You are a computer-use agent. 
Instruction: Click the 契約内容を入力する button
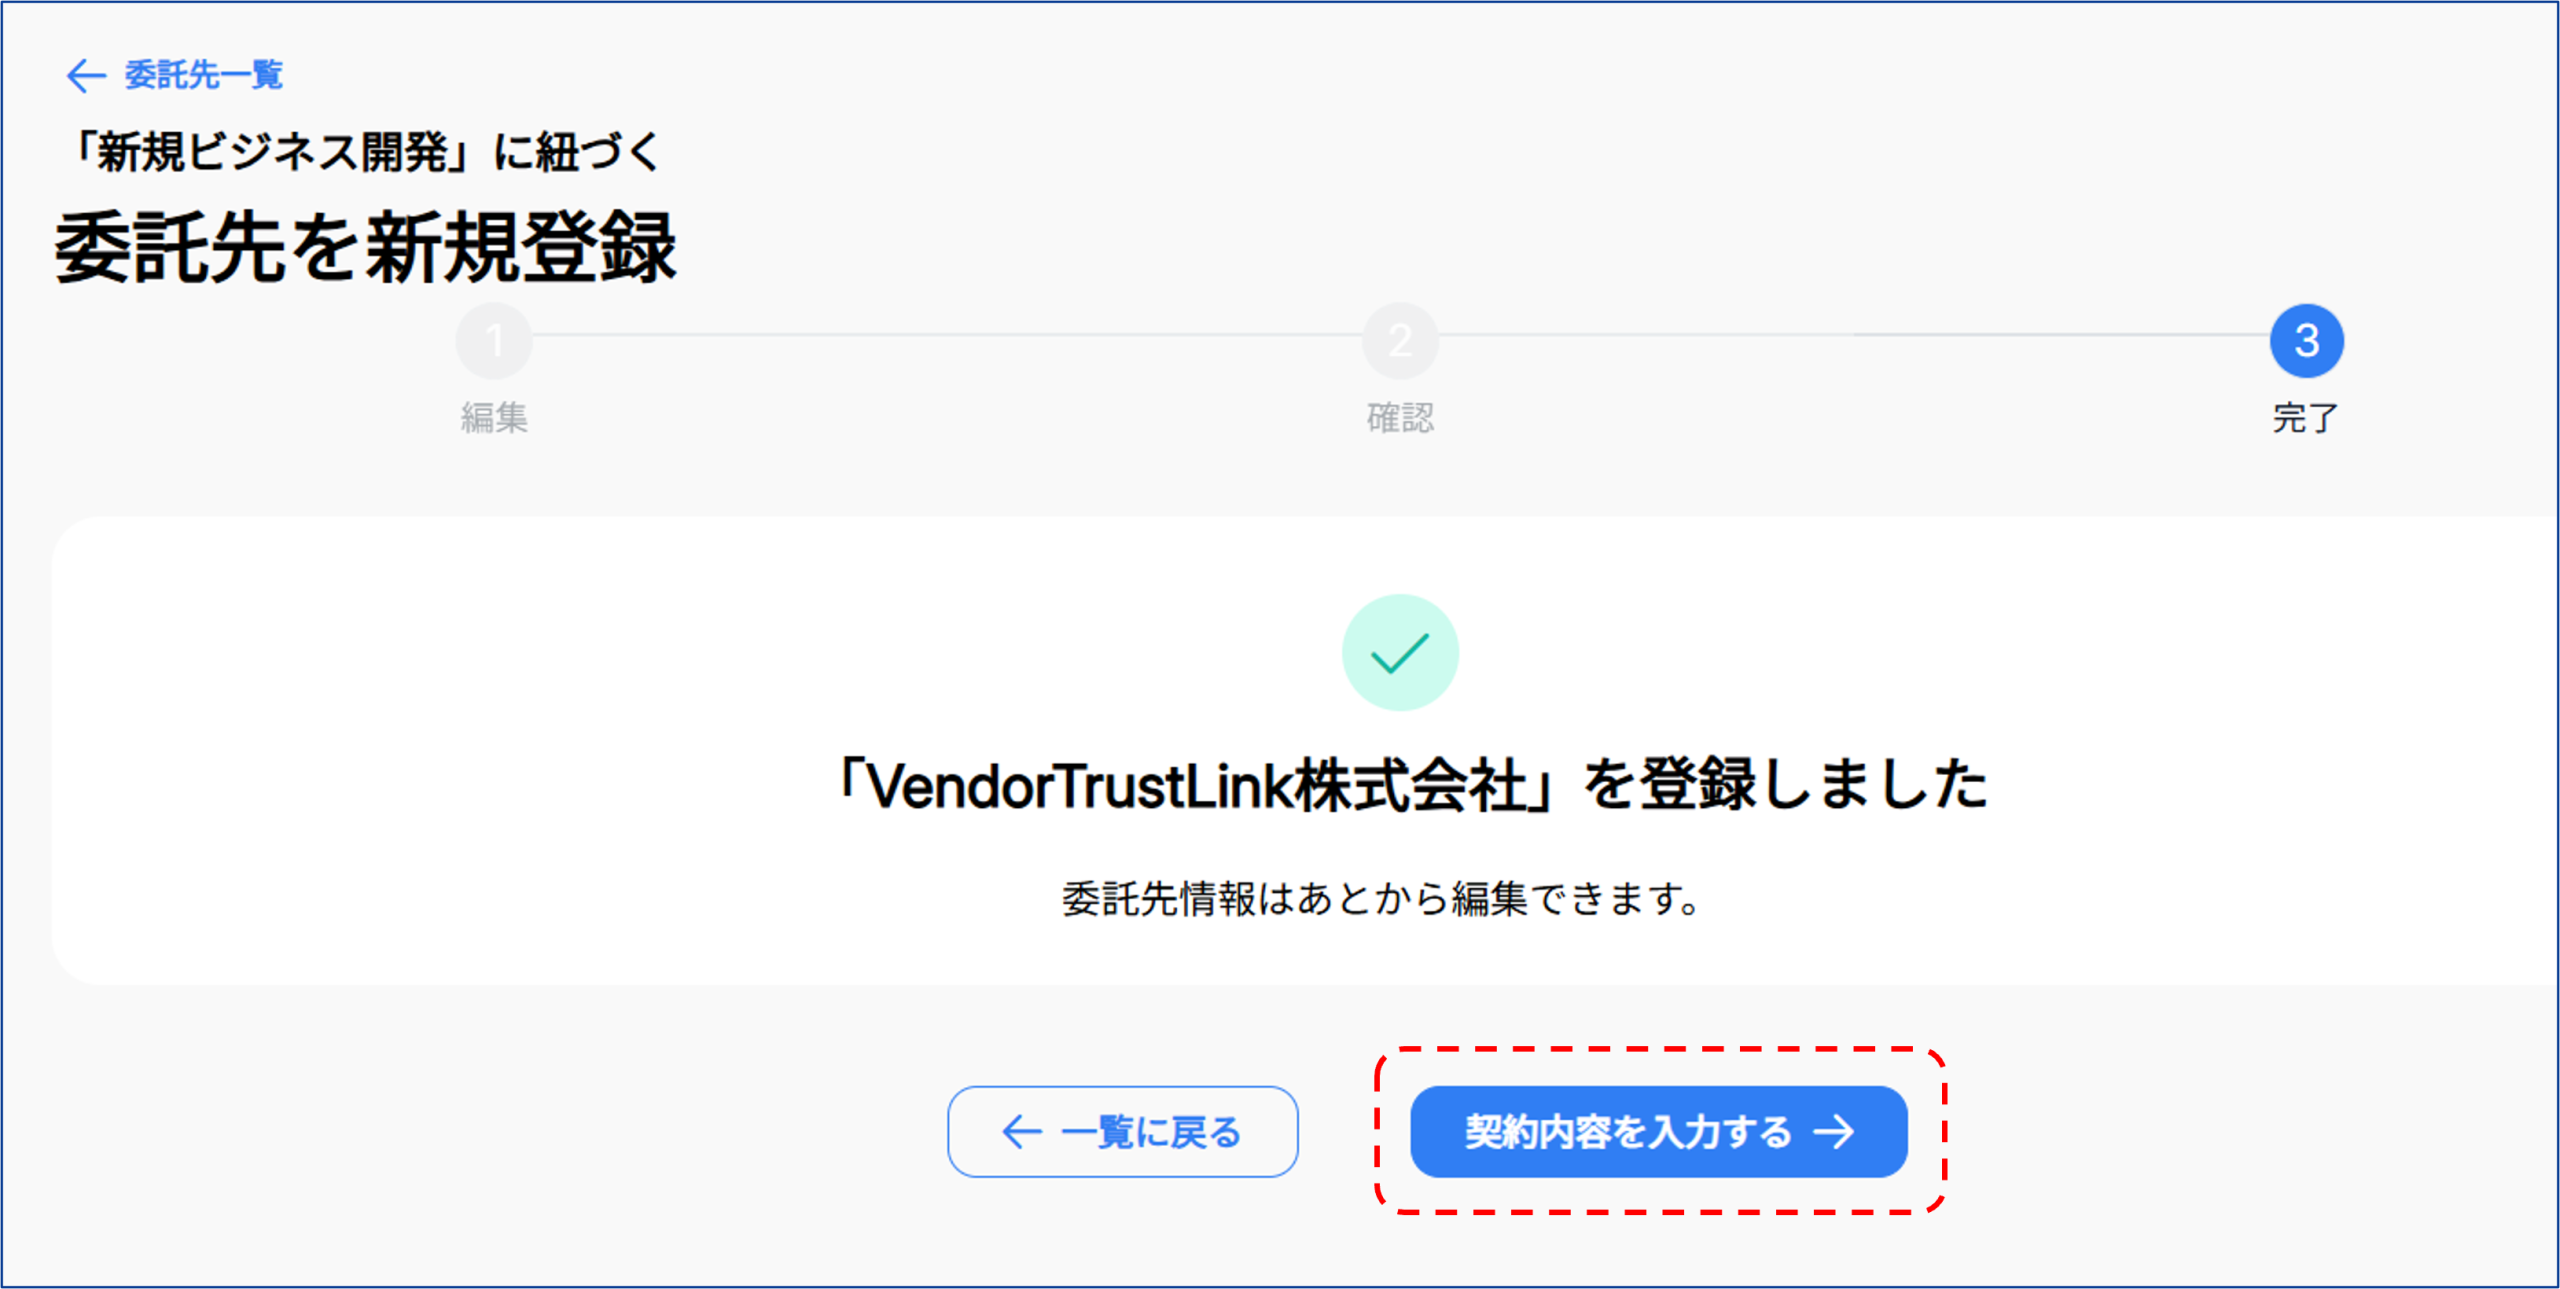[x=1659, y=1131]
